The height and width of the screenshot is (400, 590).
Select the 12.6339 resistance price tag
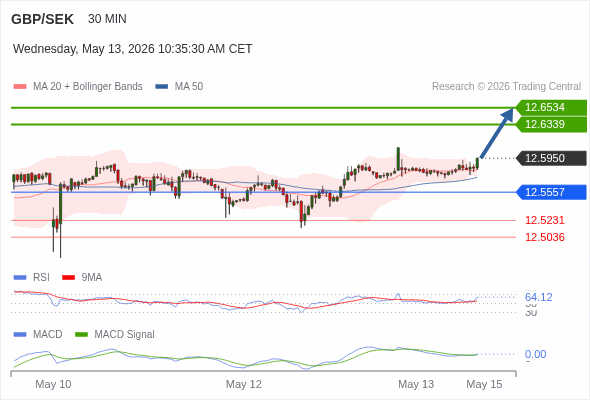pos(551,124)
